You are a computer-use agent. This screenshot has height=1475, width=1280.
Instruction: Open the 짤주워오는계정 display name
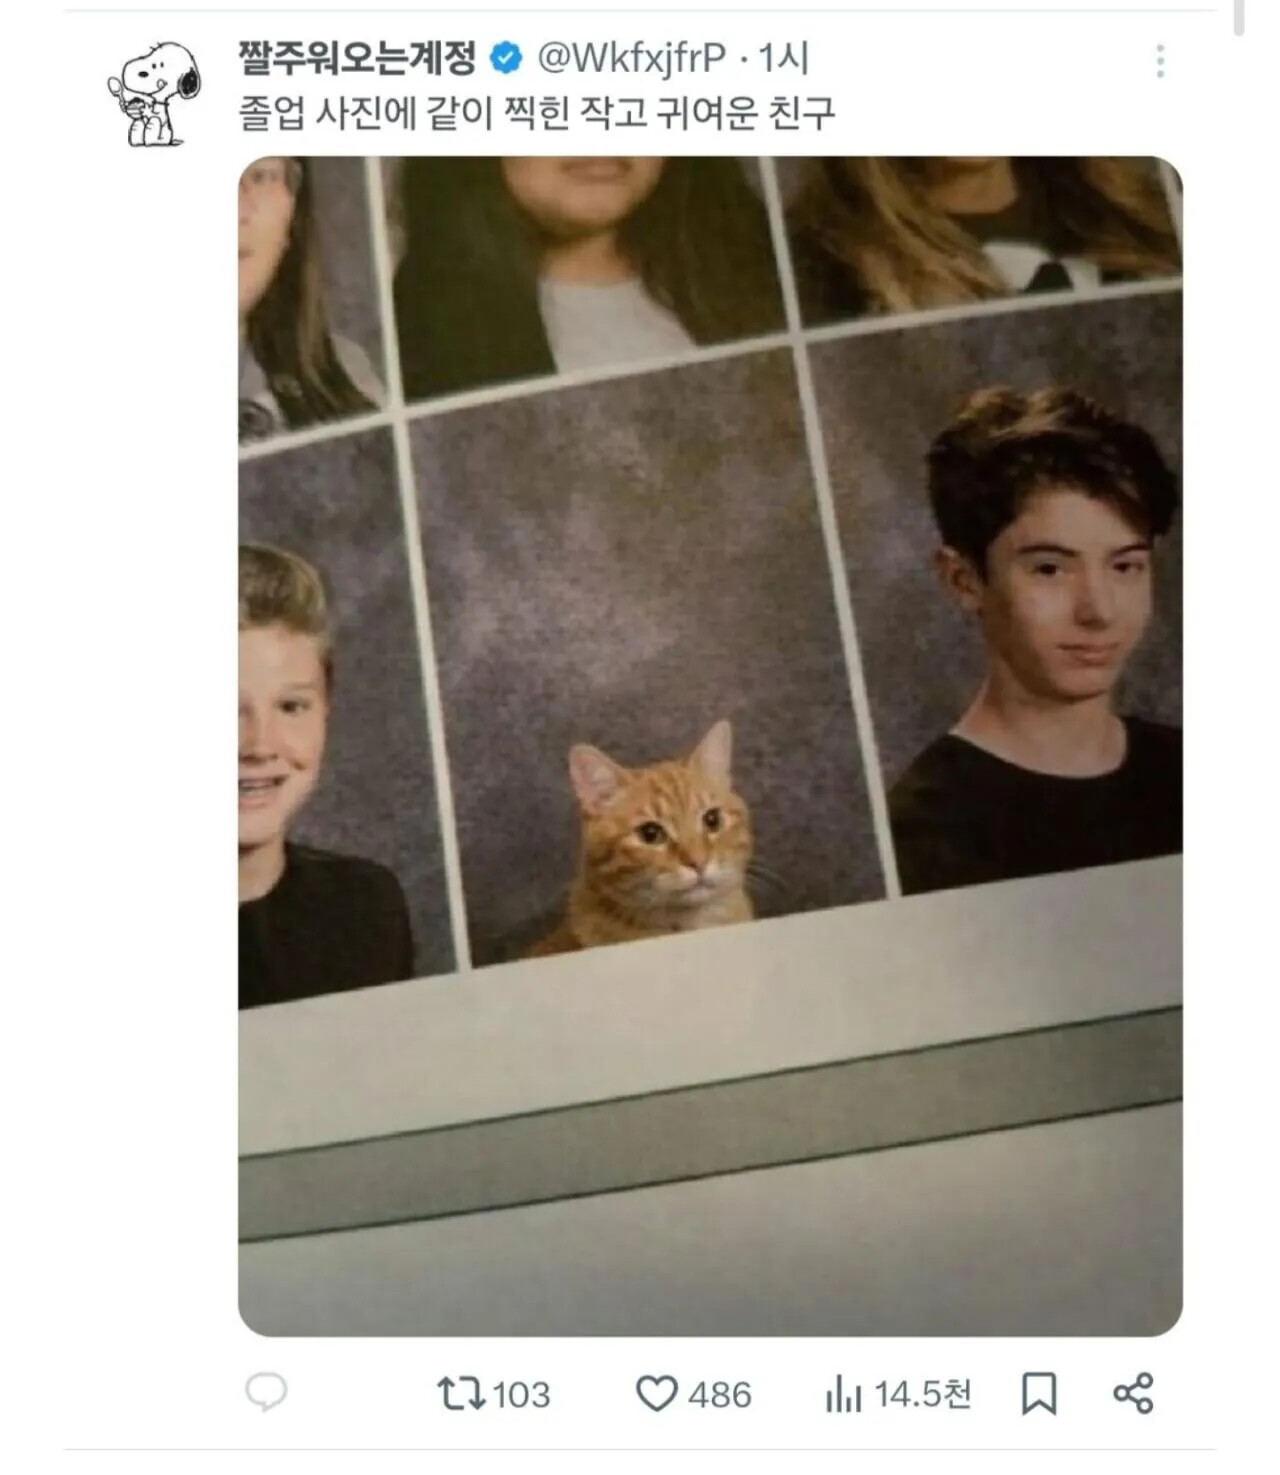(x=357, y=58)
